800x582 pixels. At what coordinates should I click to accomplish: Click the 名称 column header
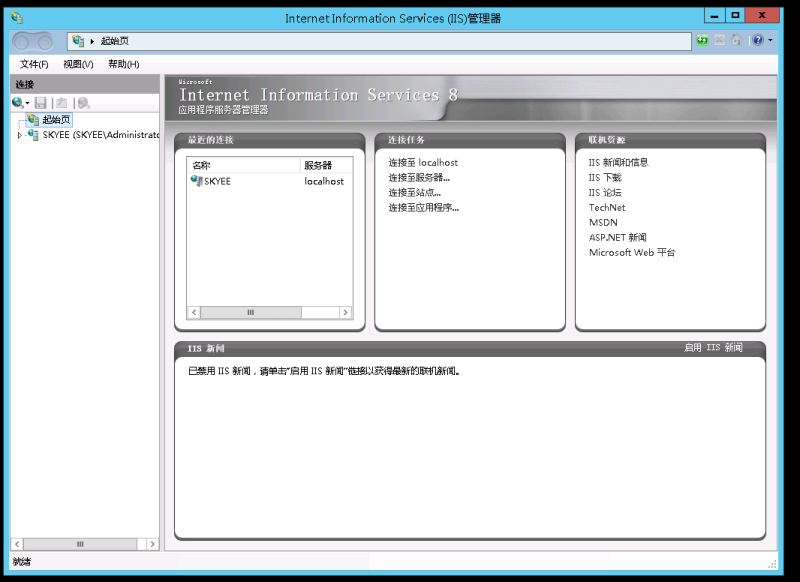pyautogui.click(x=243, y=165)
